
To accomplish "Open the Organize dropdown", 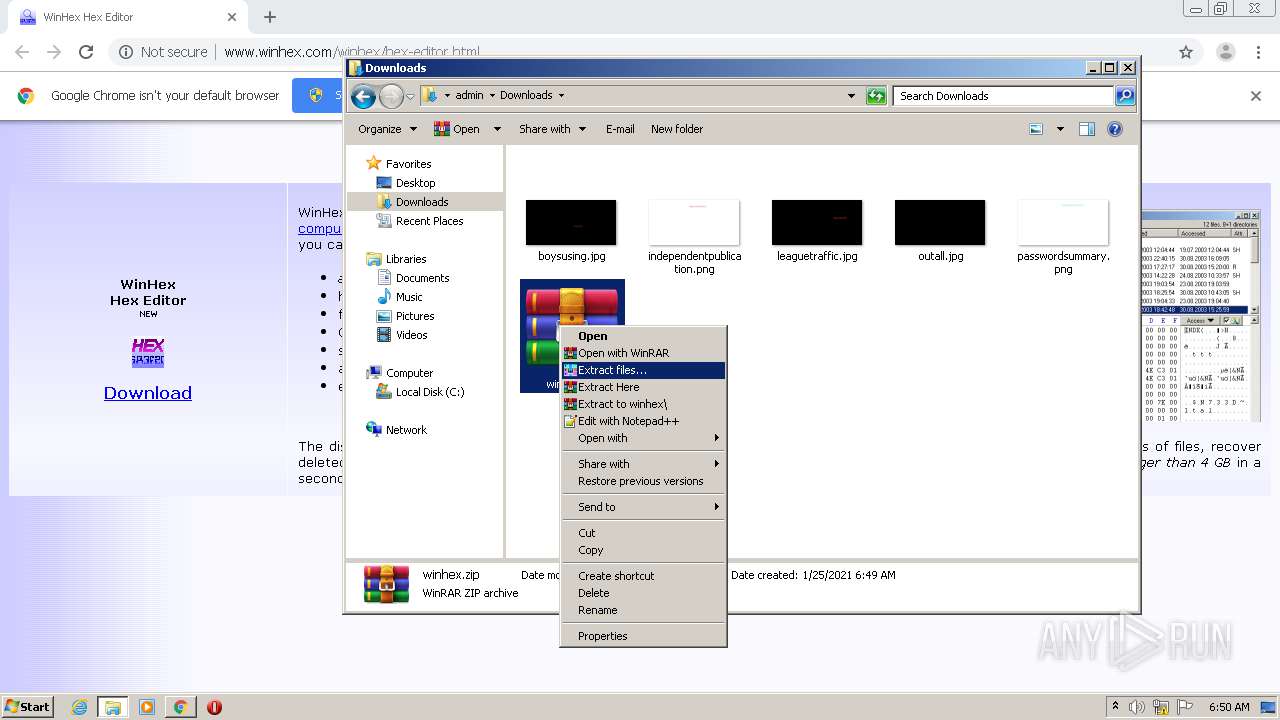I will pyautogui.click(x=387, y=129).
